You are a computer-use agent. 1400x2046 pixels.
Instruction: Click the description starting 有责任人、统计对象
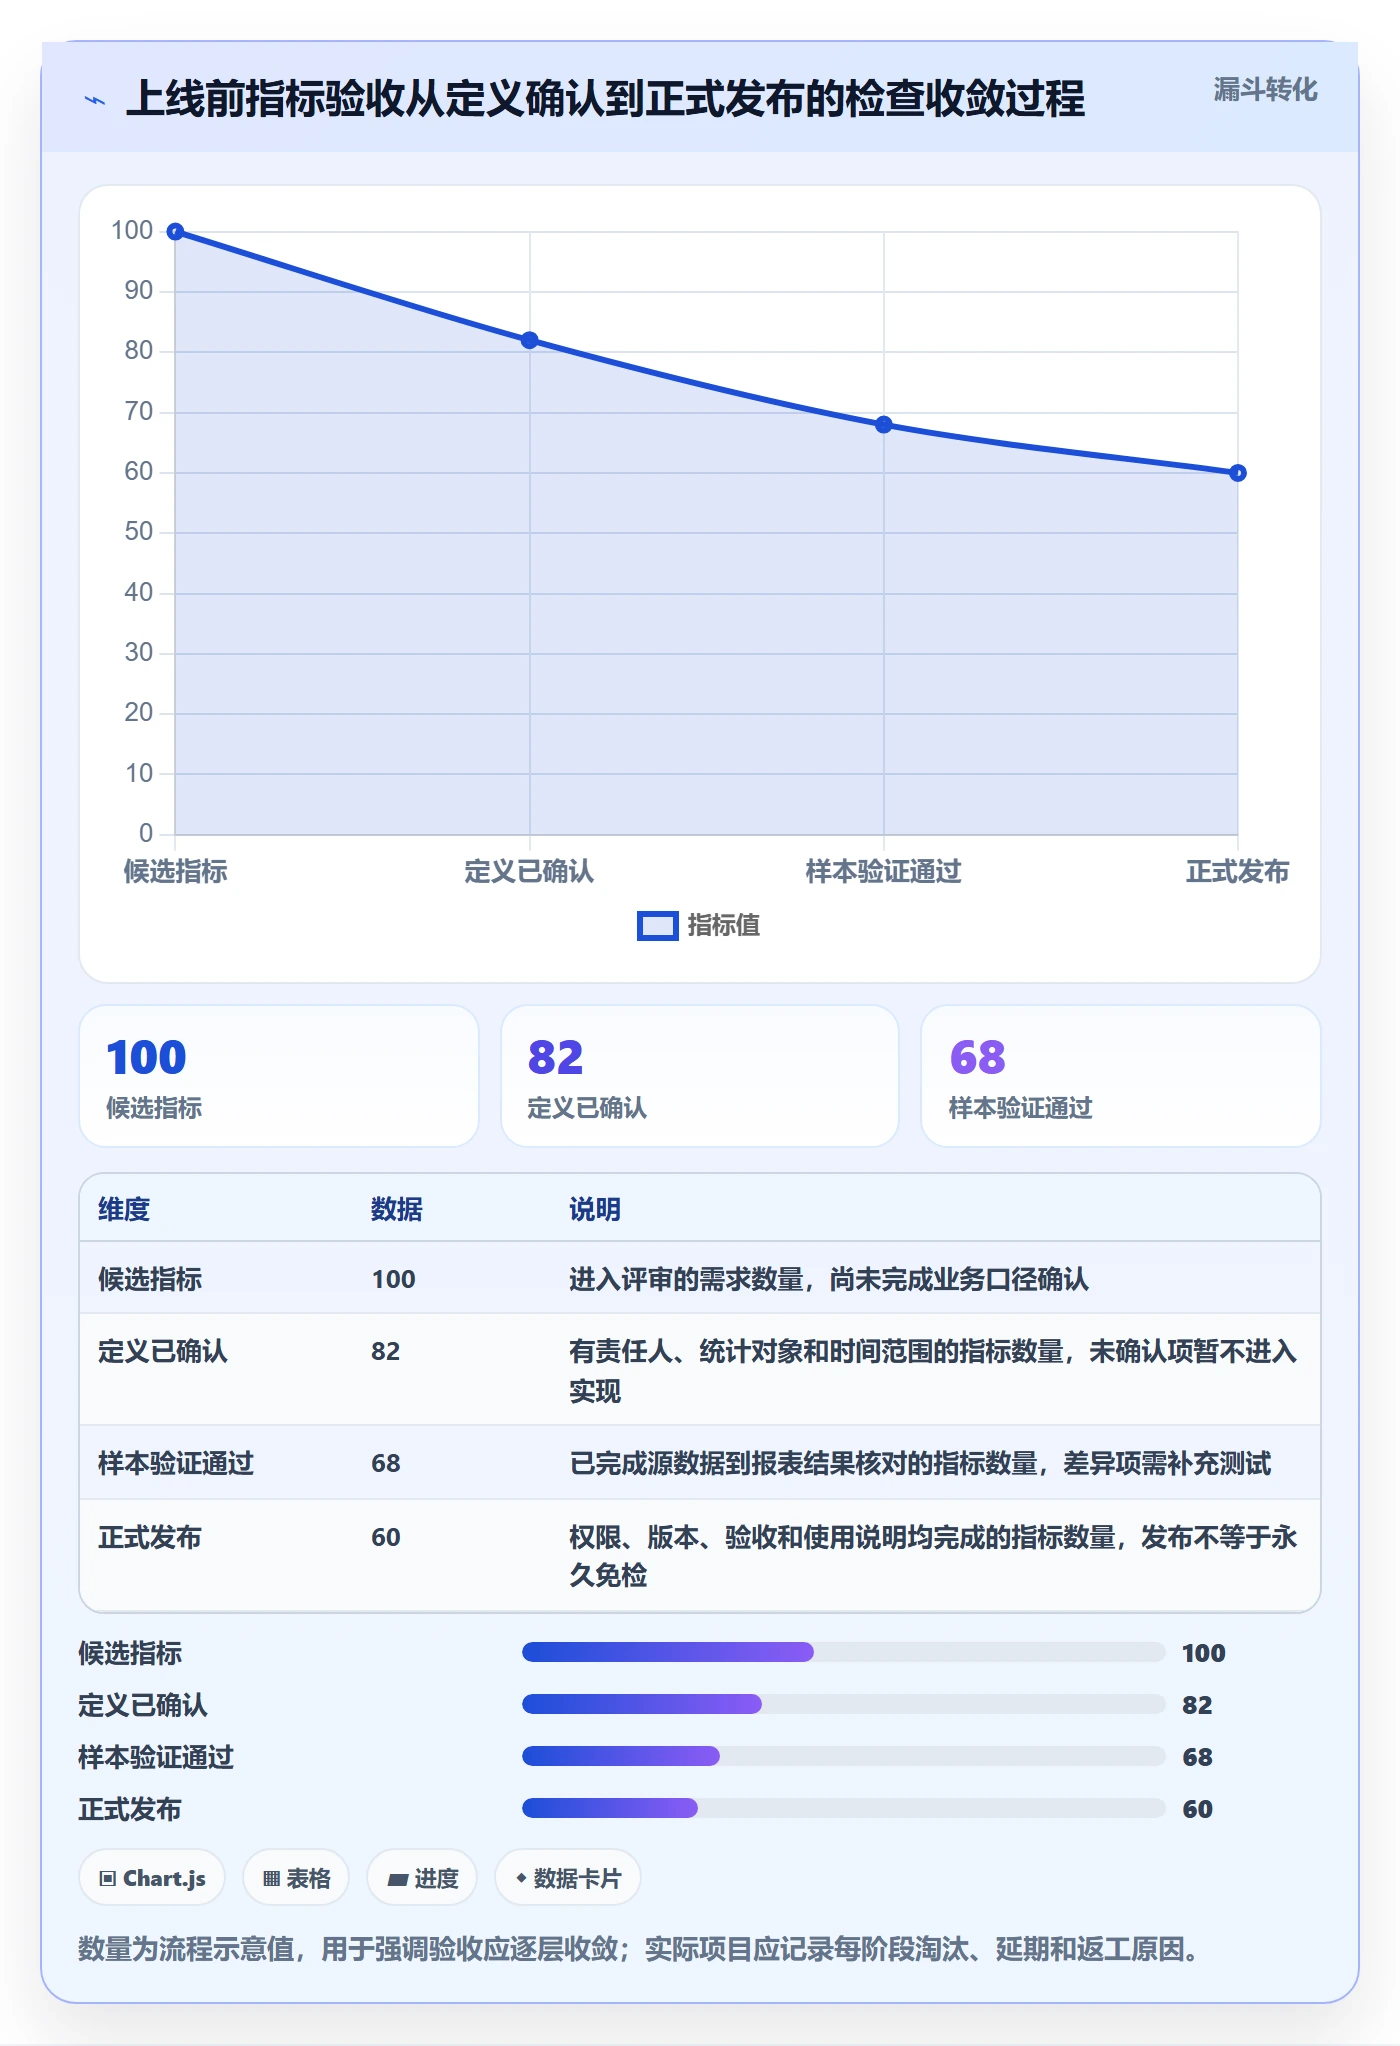pos(933,1371)
